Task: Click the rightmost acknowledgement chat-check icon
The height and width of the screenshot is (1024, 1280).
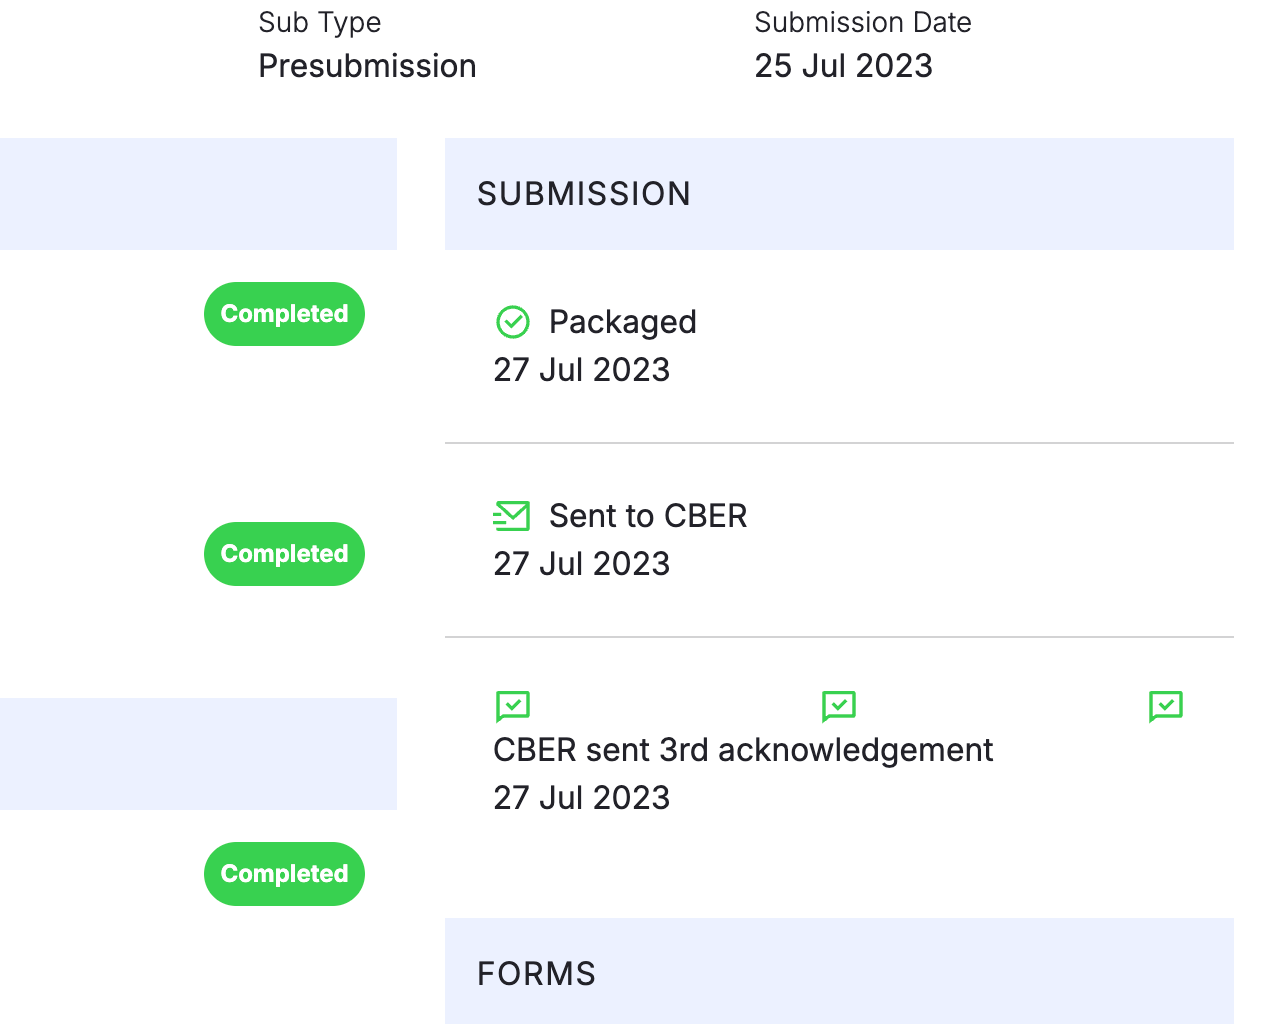Action: (x=1166, y=706)
